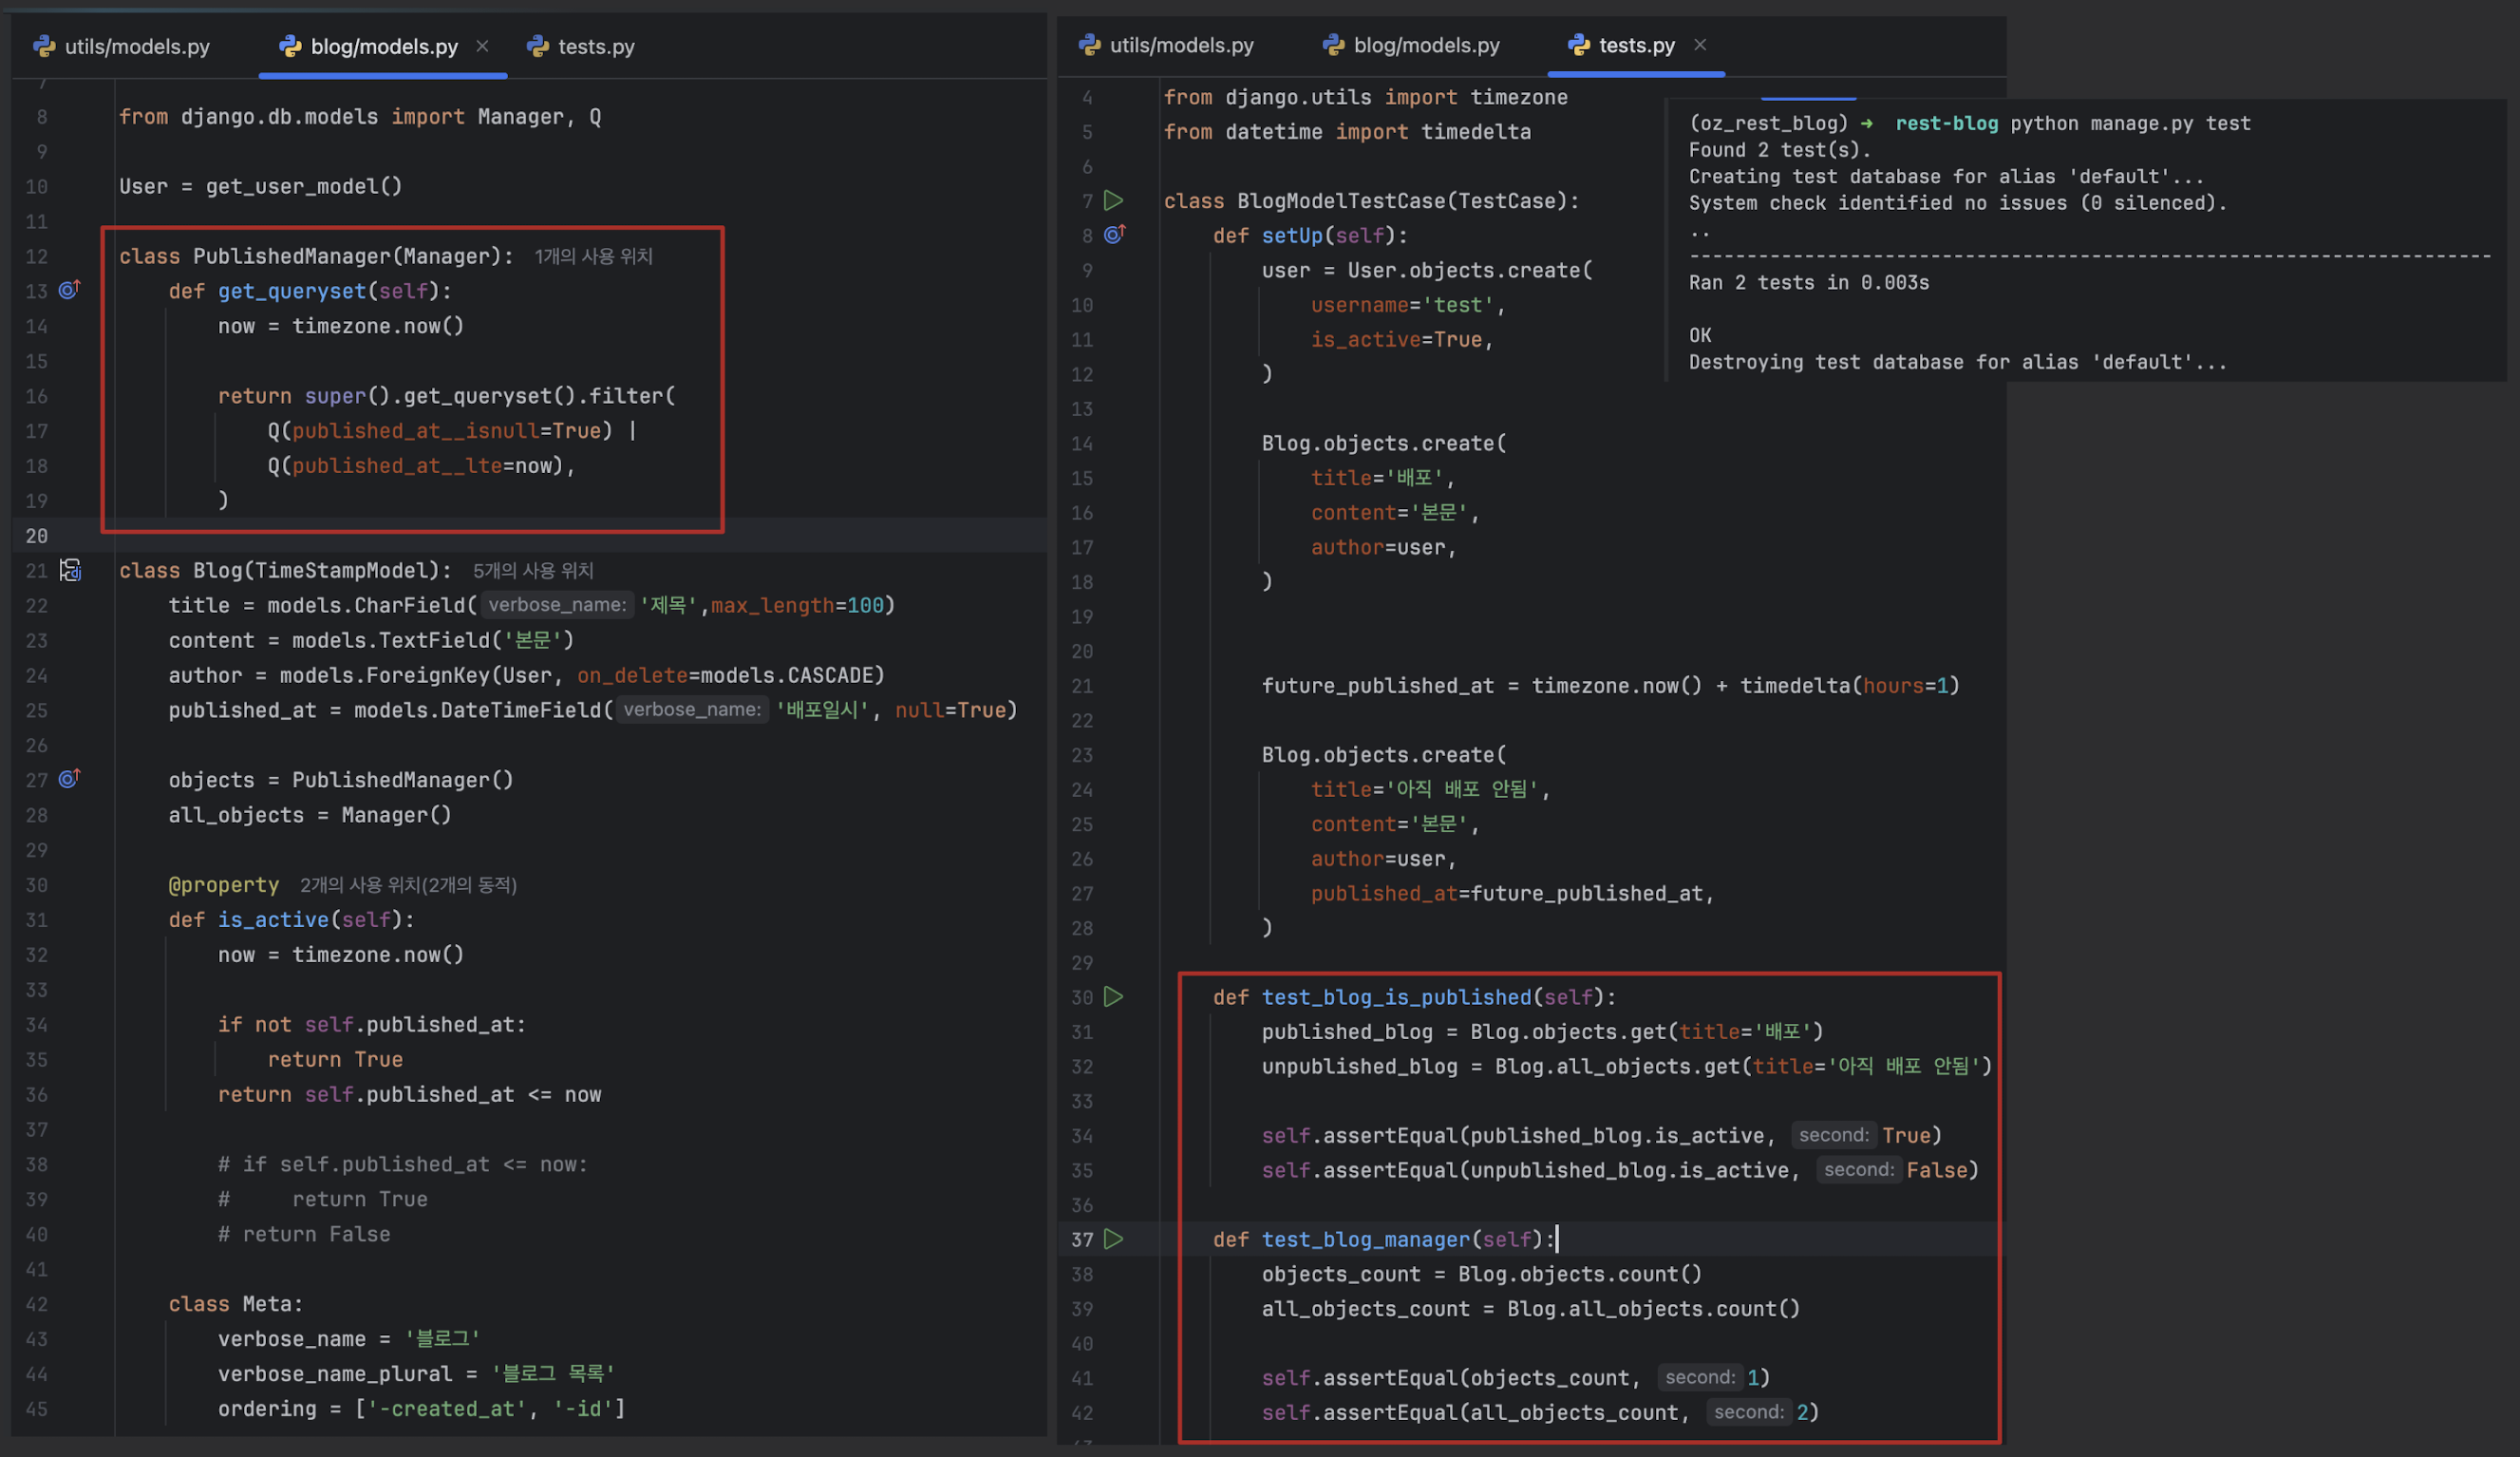Click the 5 usages hint beside Blog class
2520x1457 pixels.
pyautogui.click(x=533, y=570)
